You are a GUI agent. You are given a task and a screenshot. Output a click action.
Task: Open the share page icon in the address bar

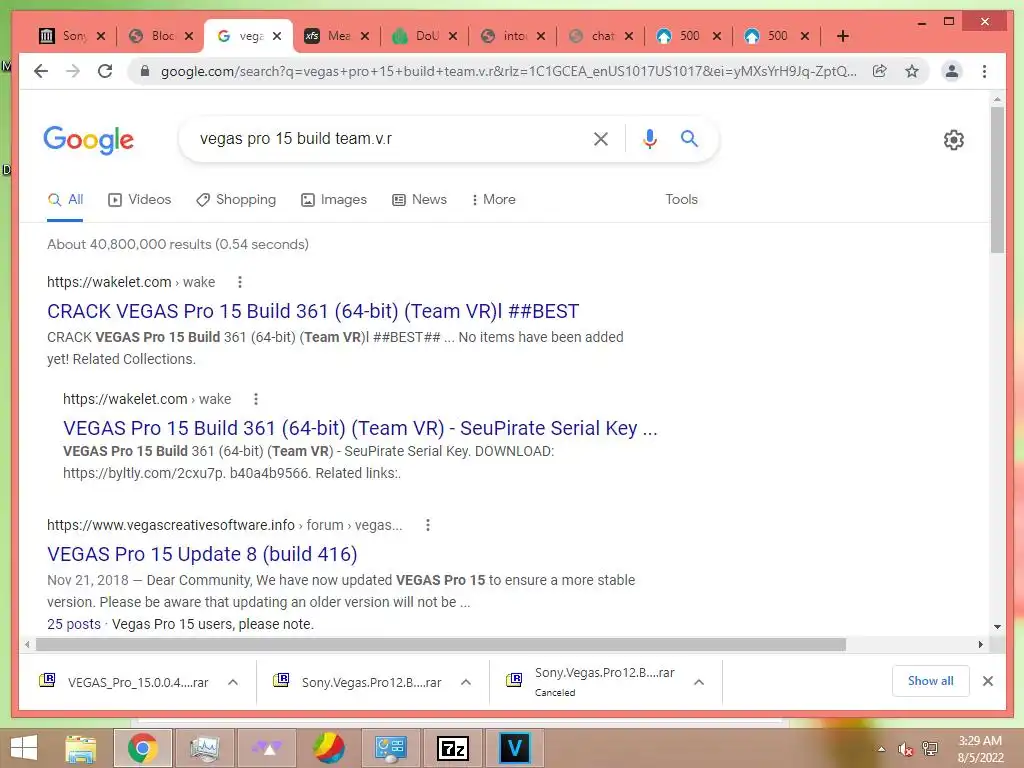tap(880, 71)
